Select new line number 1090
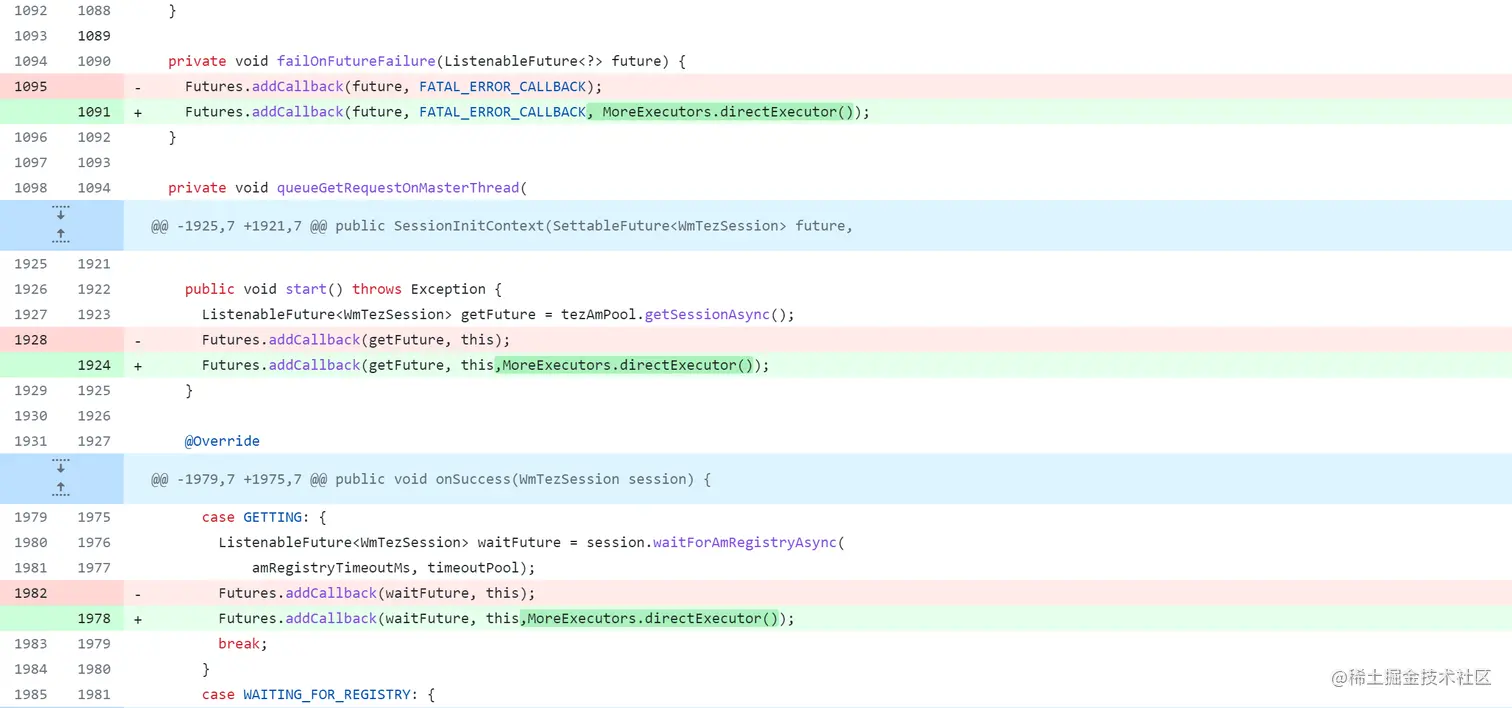The height and width of the screenshot is (708, 1512). (x=94, y=61)
